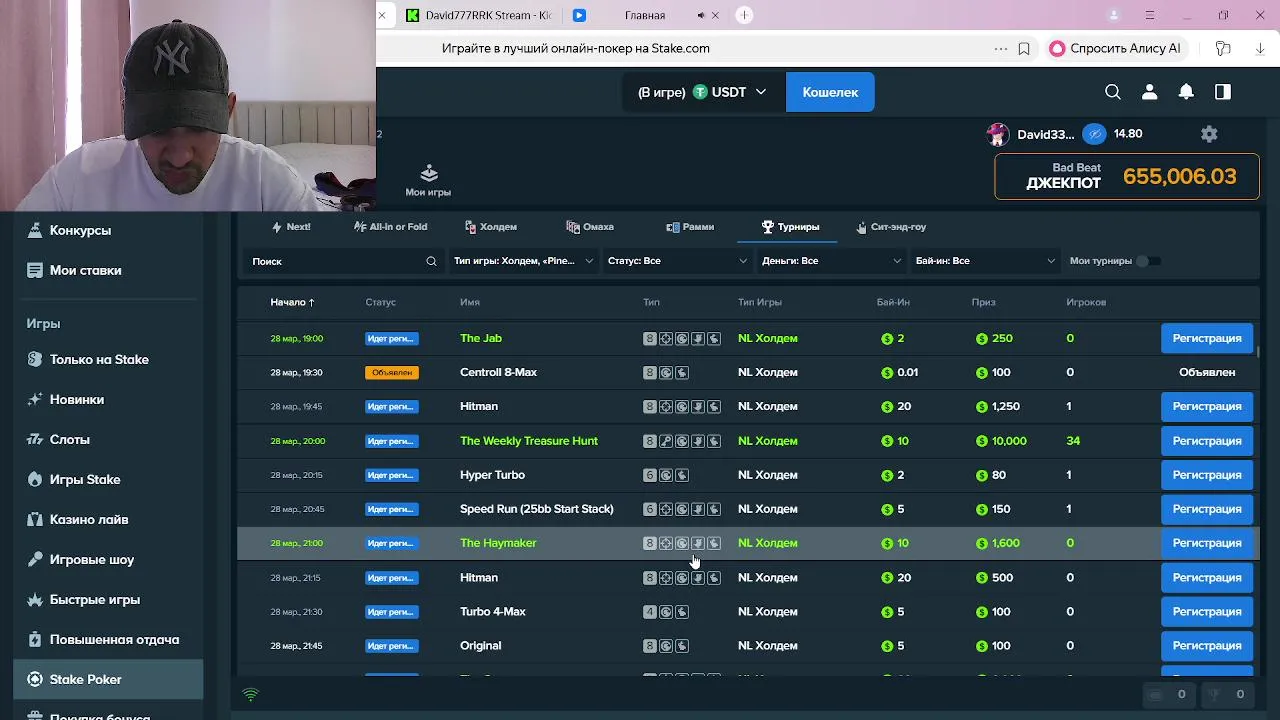Open the Centroll 8-Max tournament row
Viewport: 1280px width, 720px height.
coord(748,372)
